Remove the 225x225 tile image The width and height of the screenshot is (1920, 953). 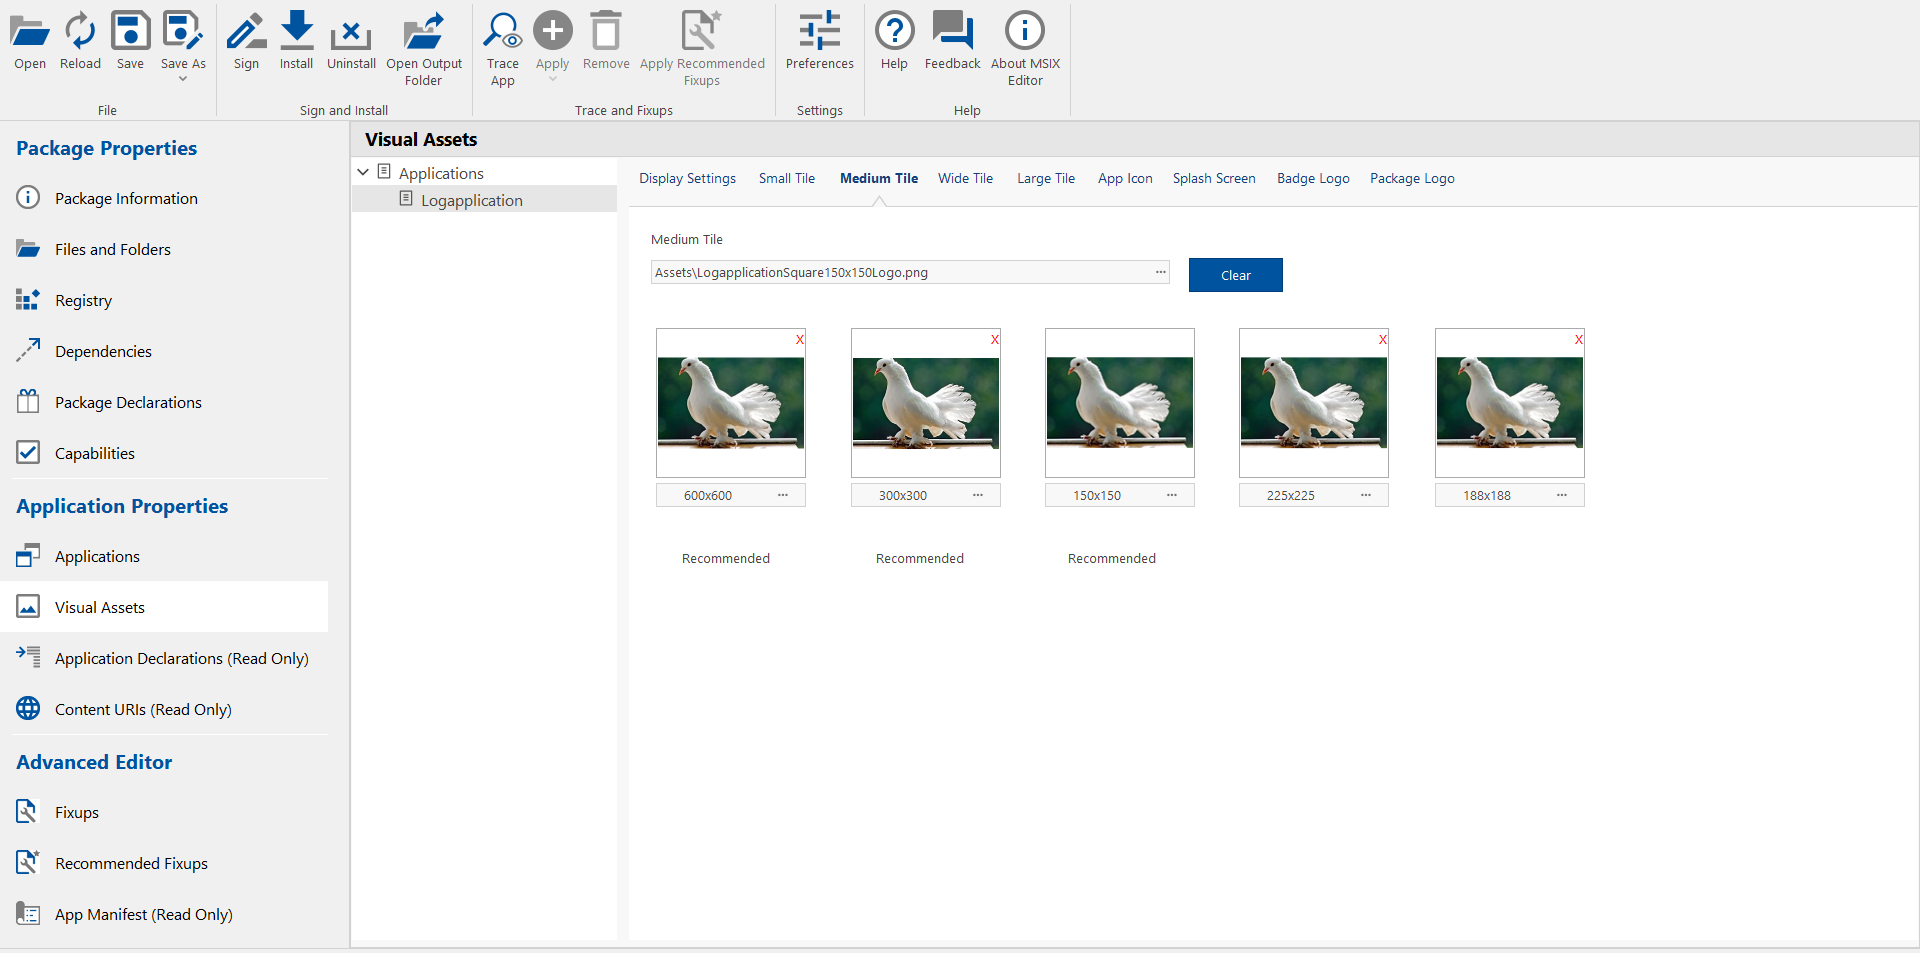tap(1382, 340)
